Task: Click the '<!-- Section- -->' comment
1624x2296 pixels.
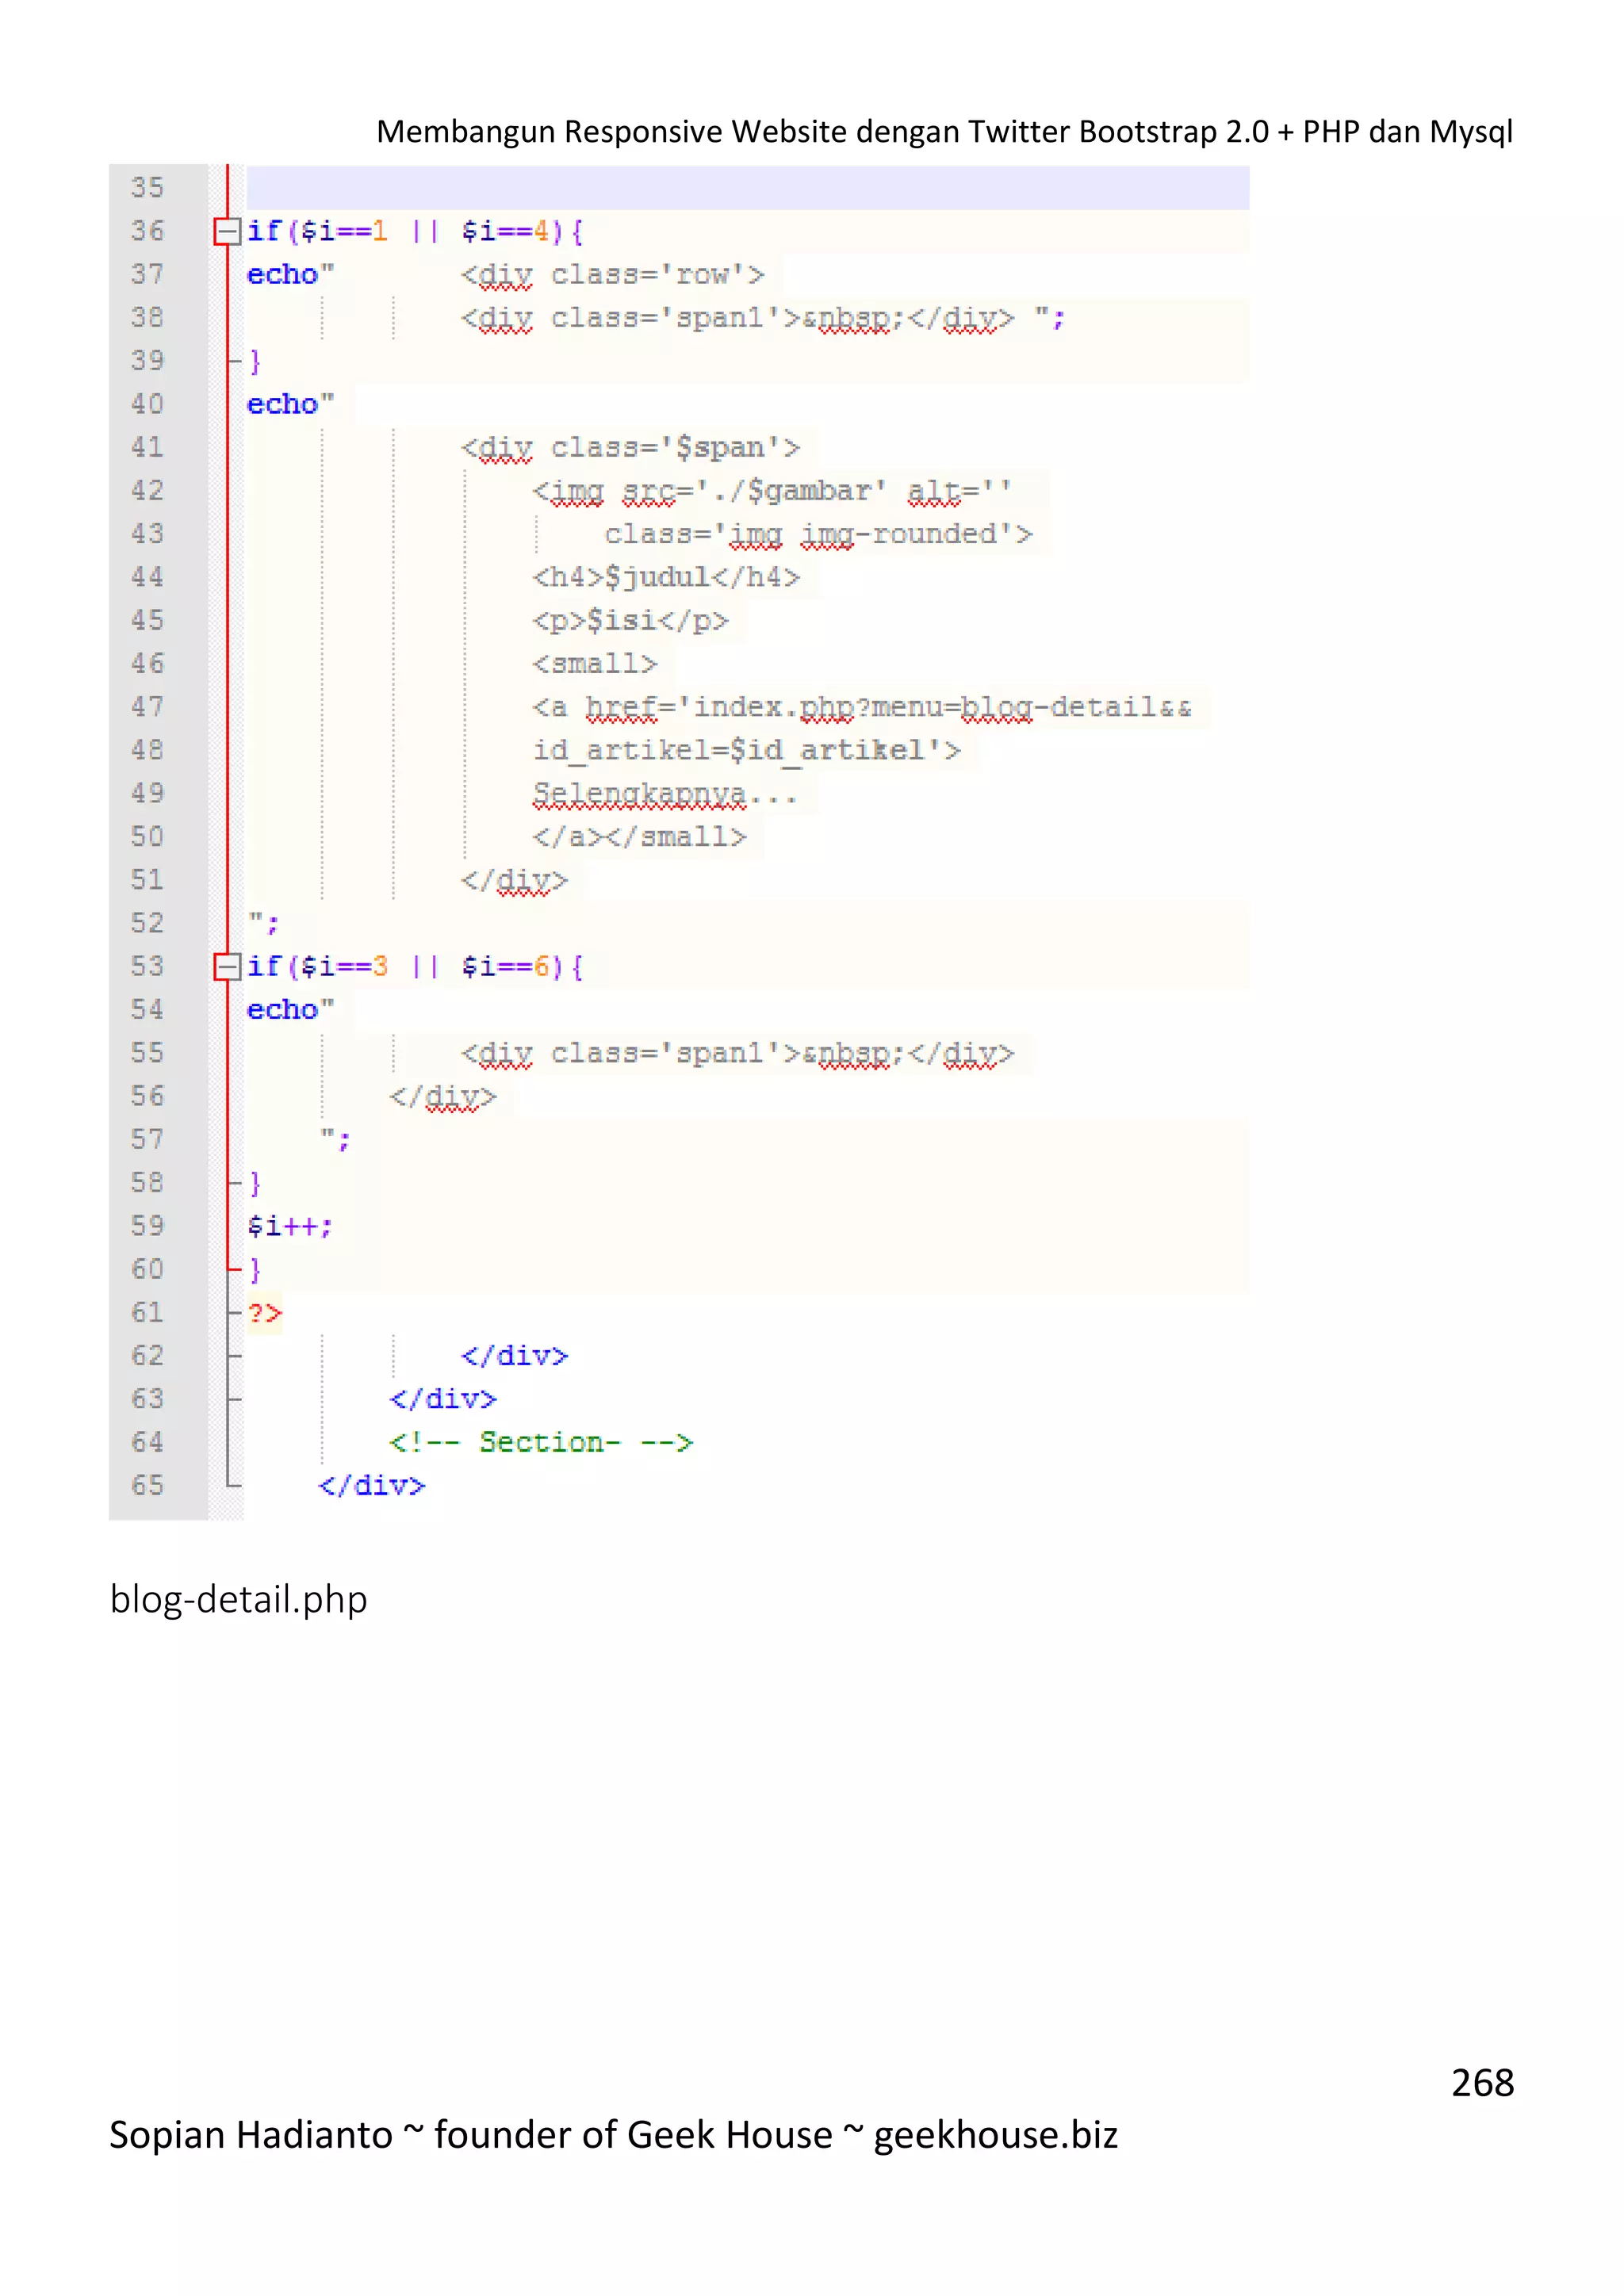Action: pyautogui.click(x=541, y=1442)
